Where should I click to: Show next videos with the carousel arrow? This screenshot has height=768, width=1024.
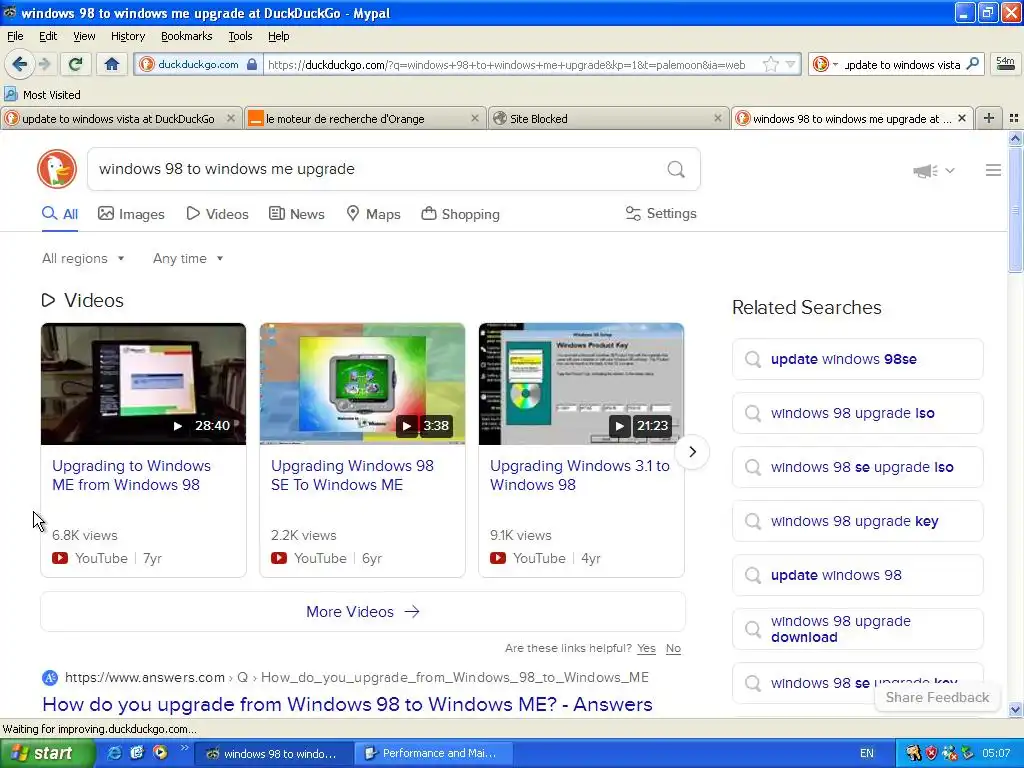(692, 452)
